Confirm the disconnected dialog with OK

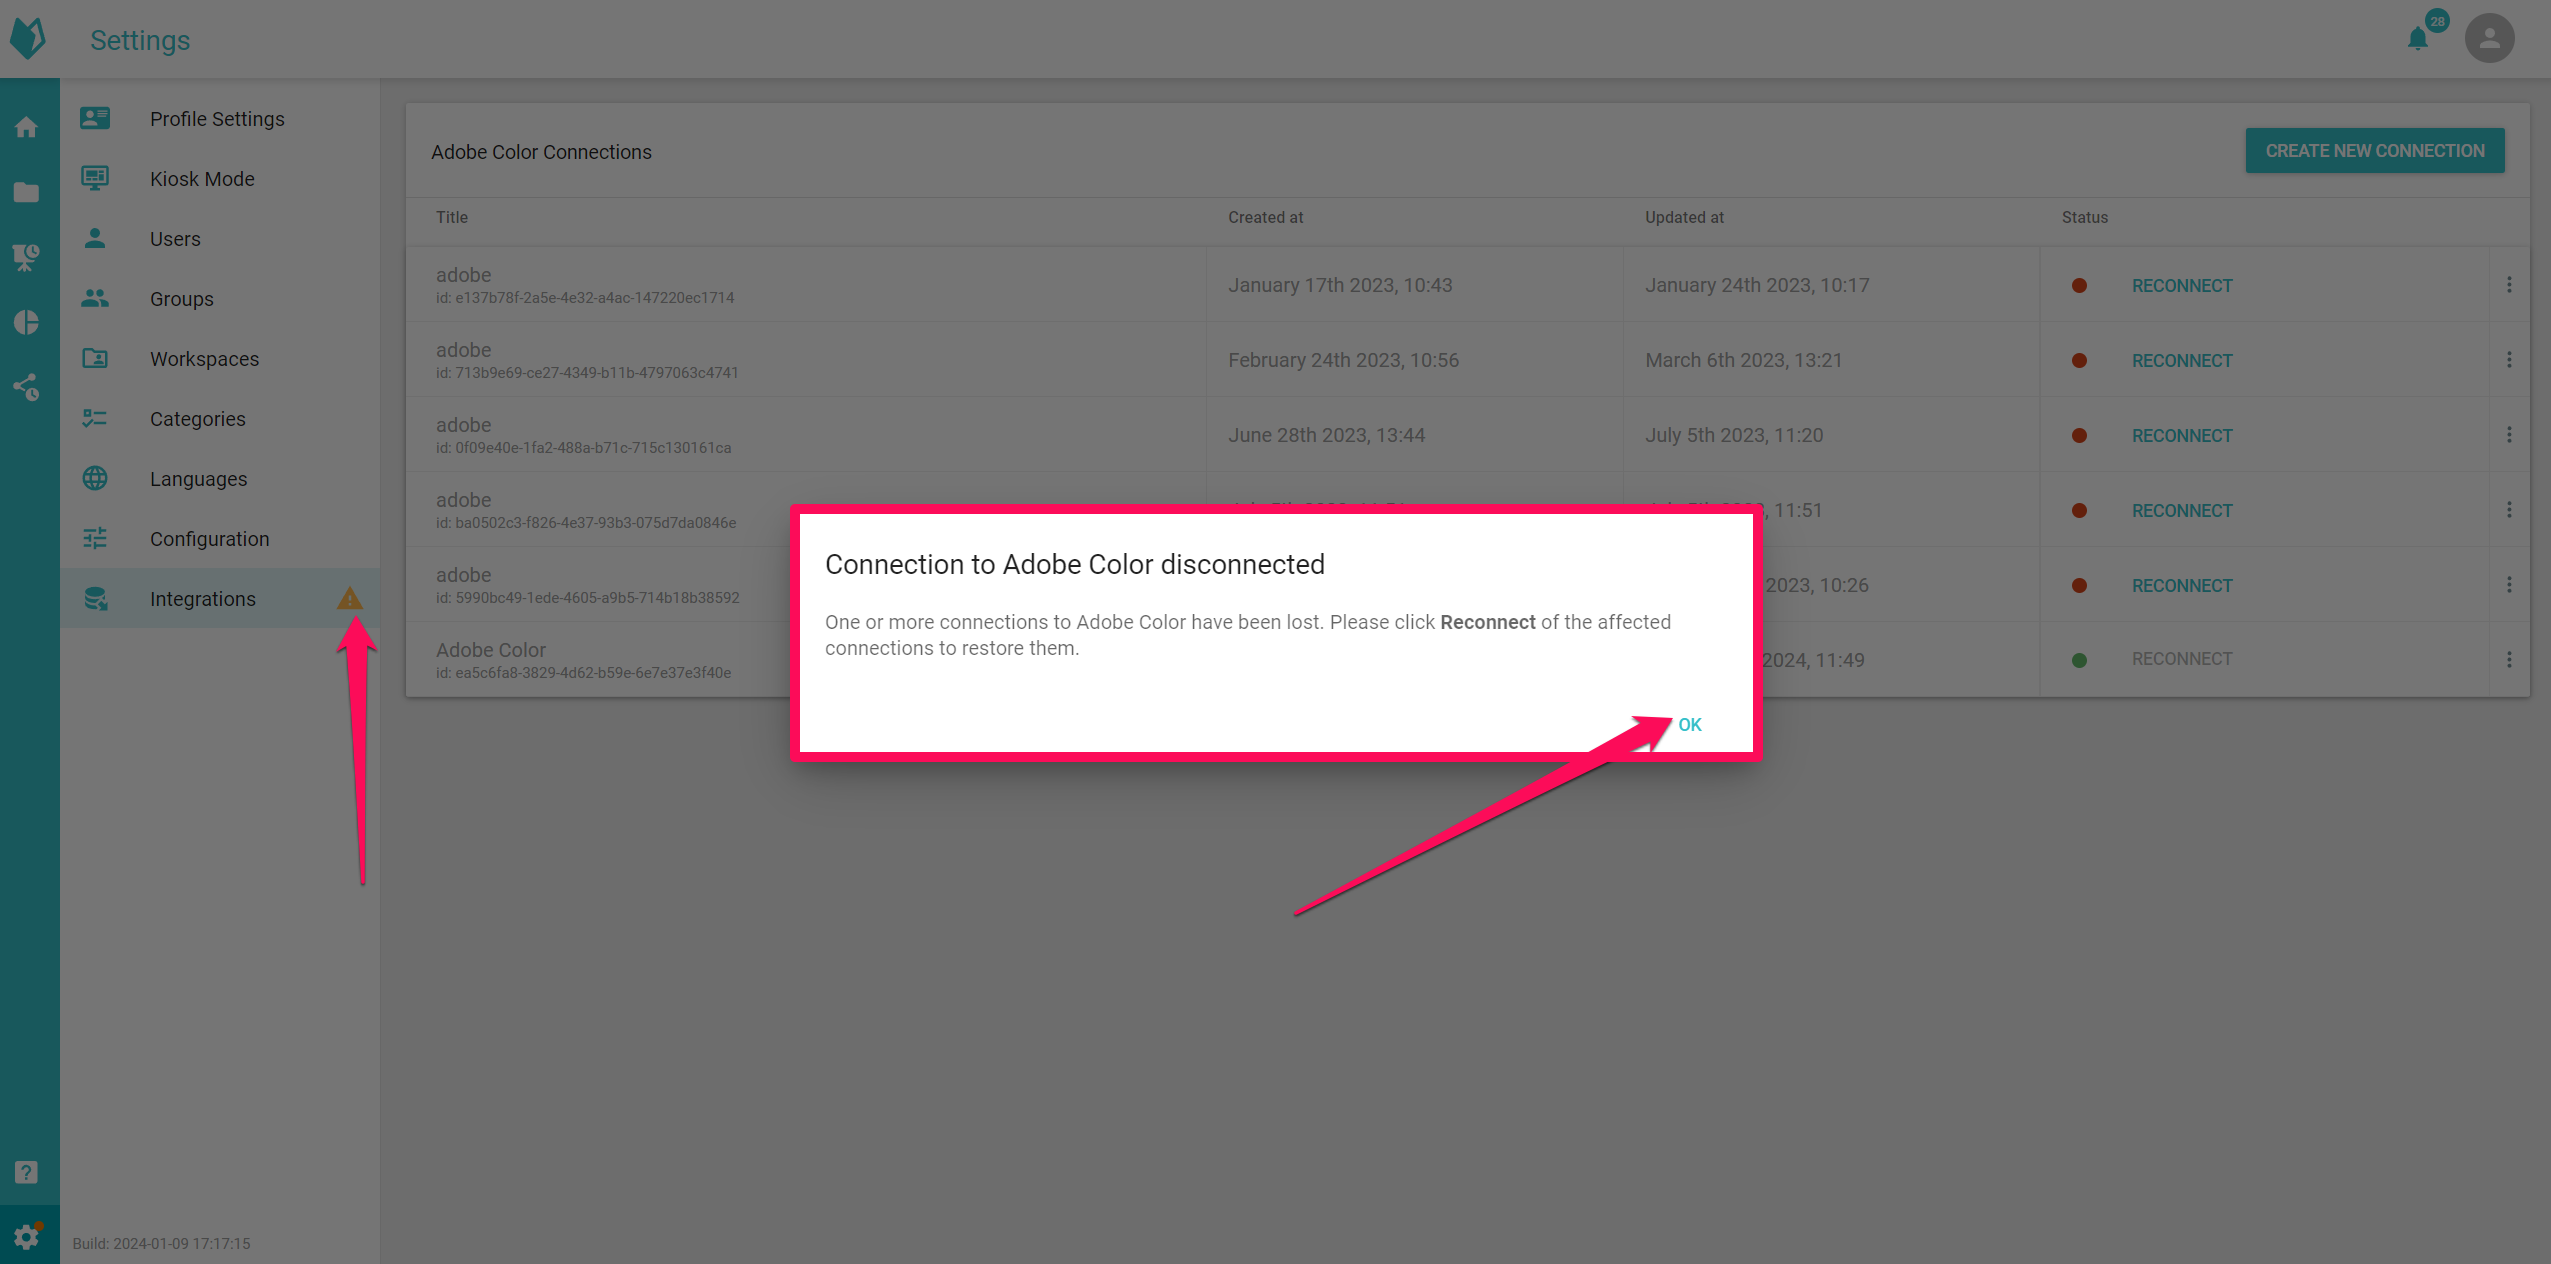tap(1690, 725)
